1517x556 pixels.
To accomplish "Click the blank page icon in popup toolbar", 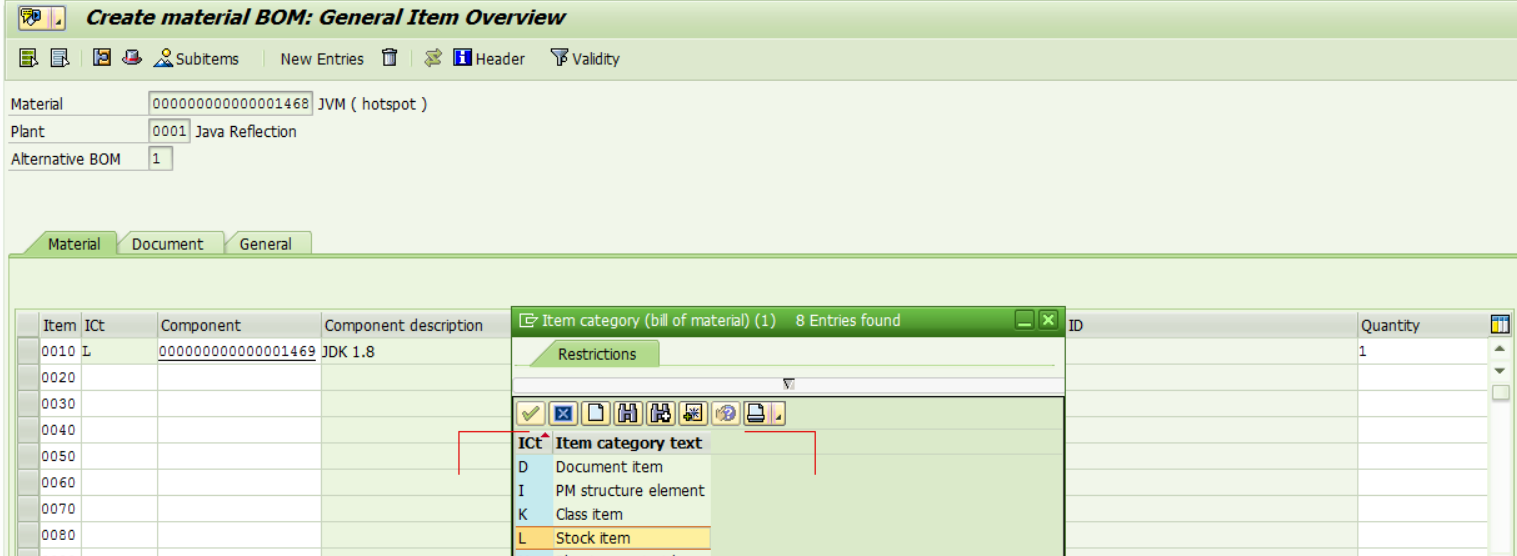I will pos(594,413).
